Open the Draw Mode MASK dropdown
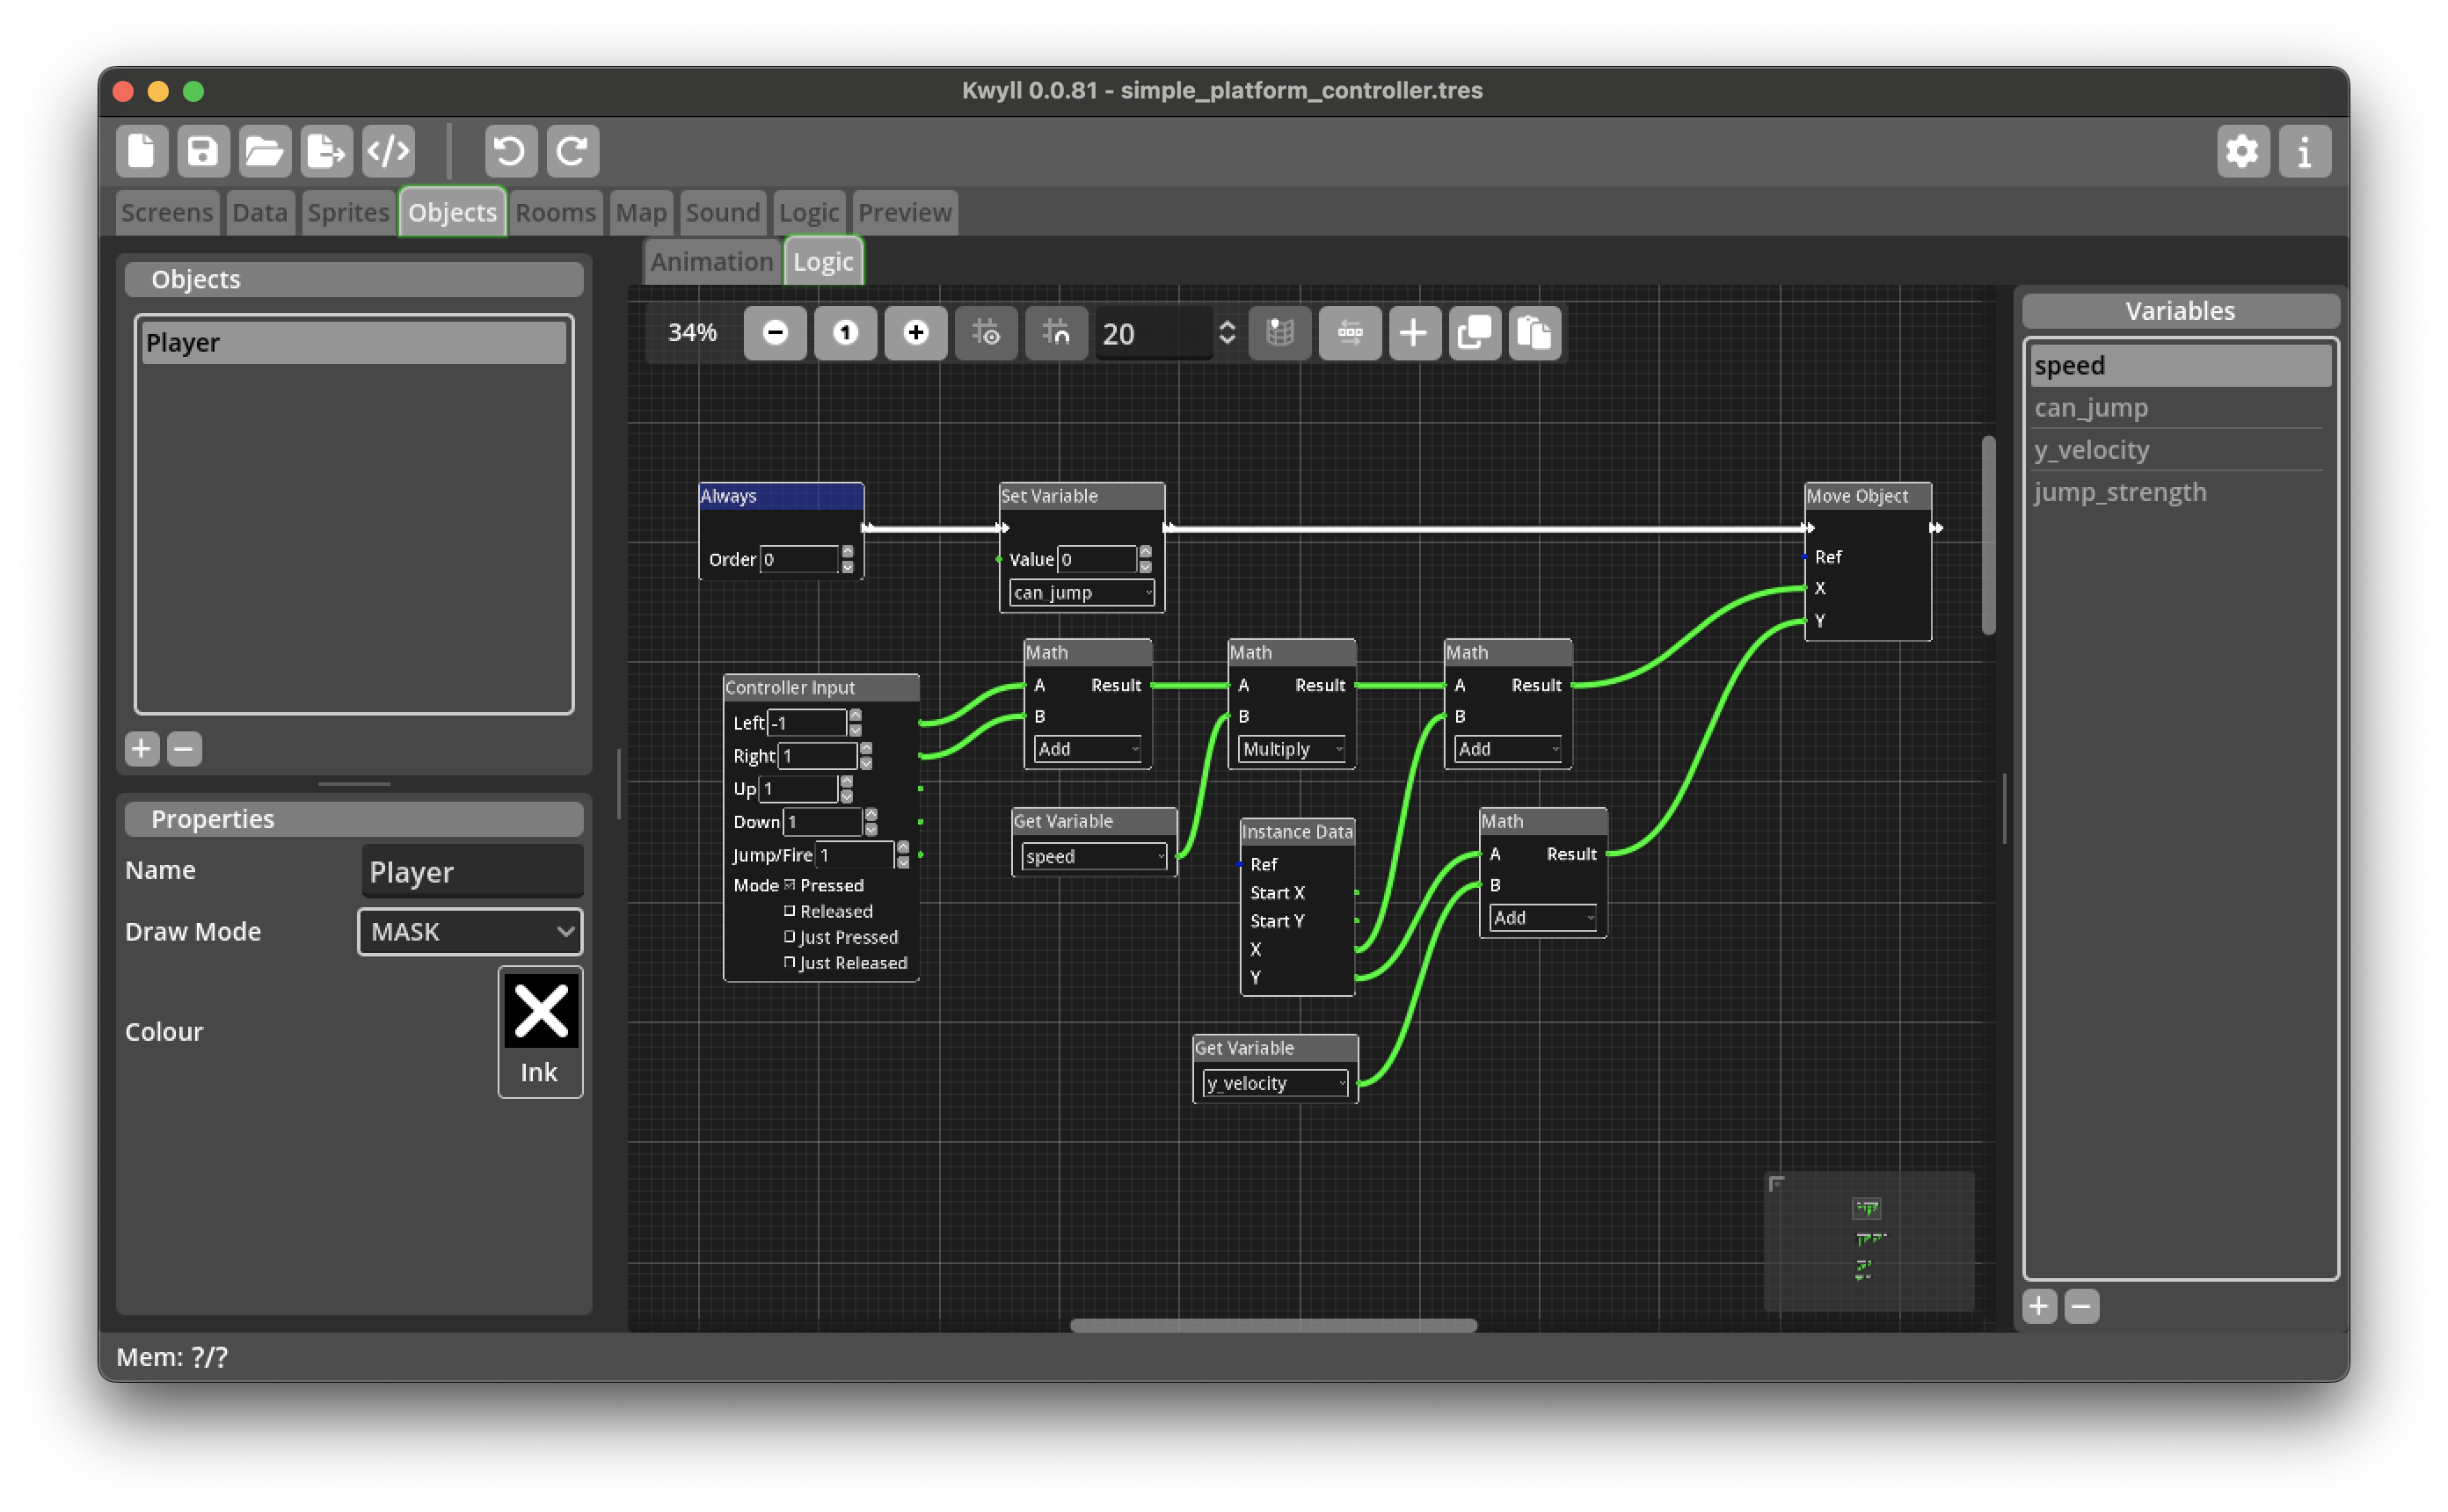 pyautogui.click(x=469, y=932)
